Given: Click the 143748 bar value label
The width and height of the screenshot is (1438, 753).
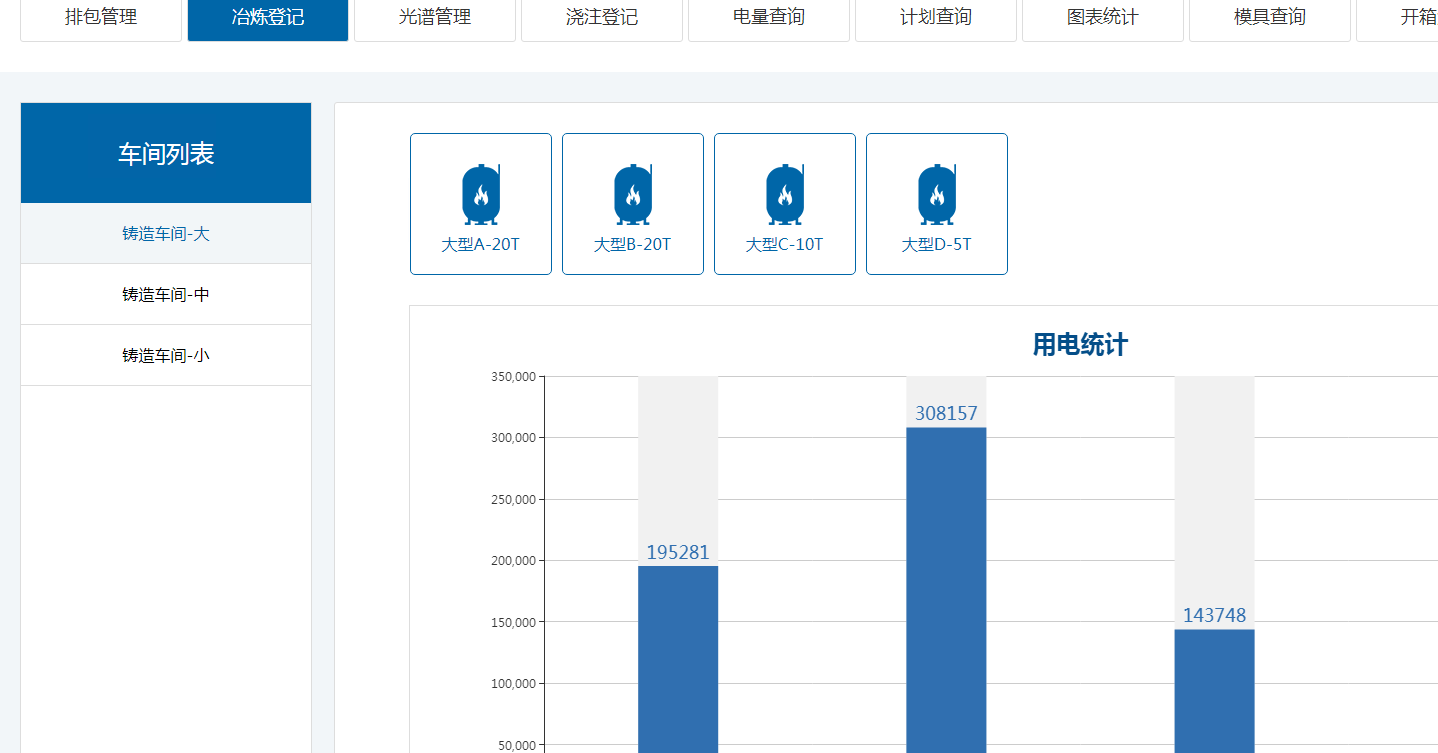Looking at the screenshot, I should click(1214, 615).
